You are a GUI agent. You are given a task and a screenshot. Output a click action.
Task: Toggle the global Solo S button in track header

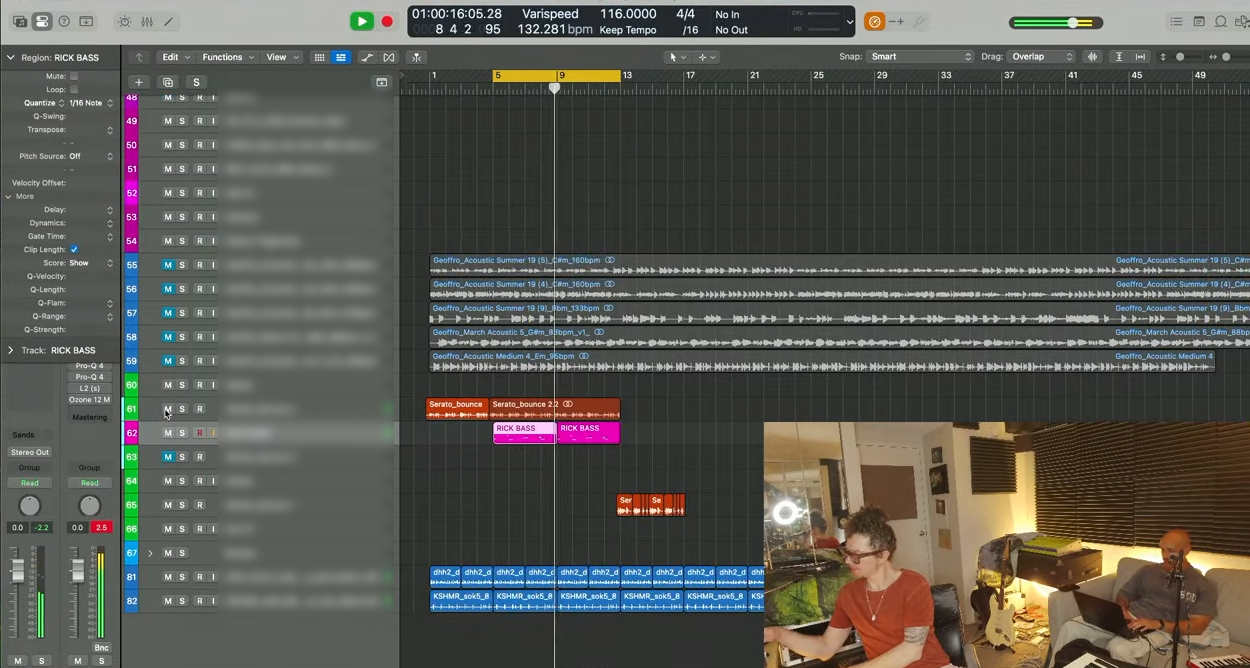196,82
